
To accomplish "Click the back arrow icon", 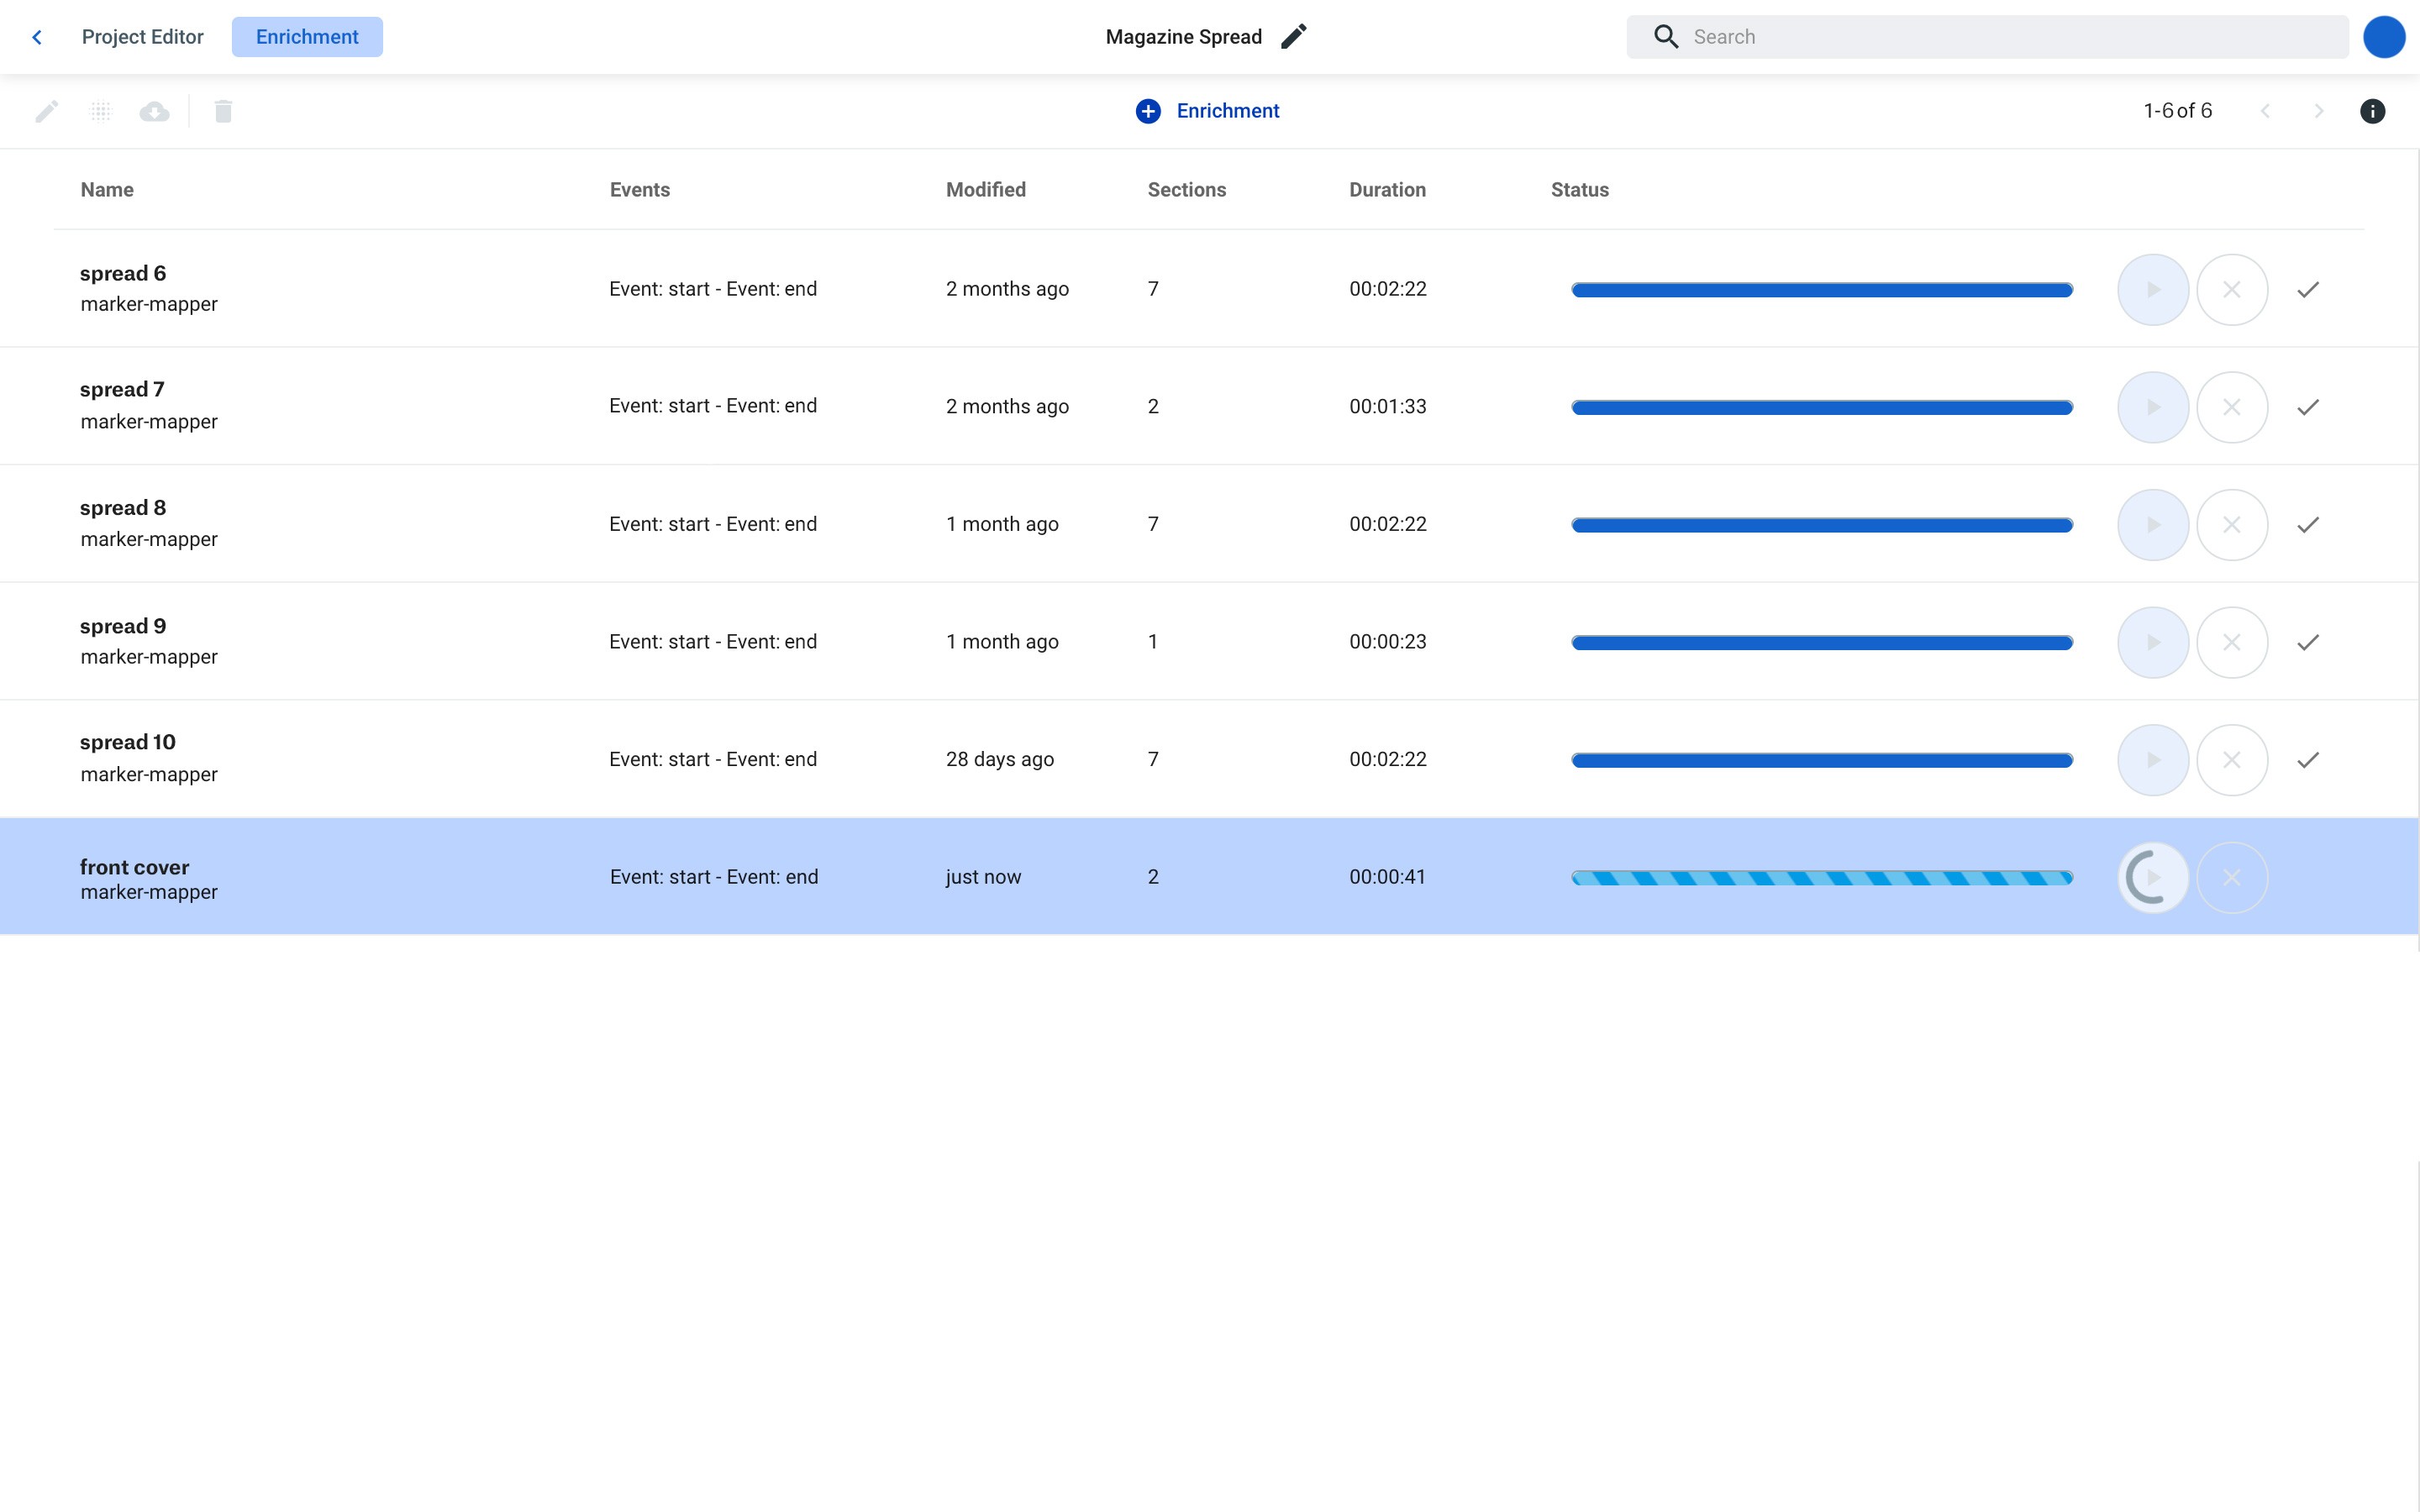I will 37,37.
